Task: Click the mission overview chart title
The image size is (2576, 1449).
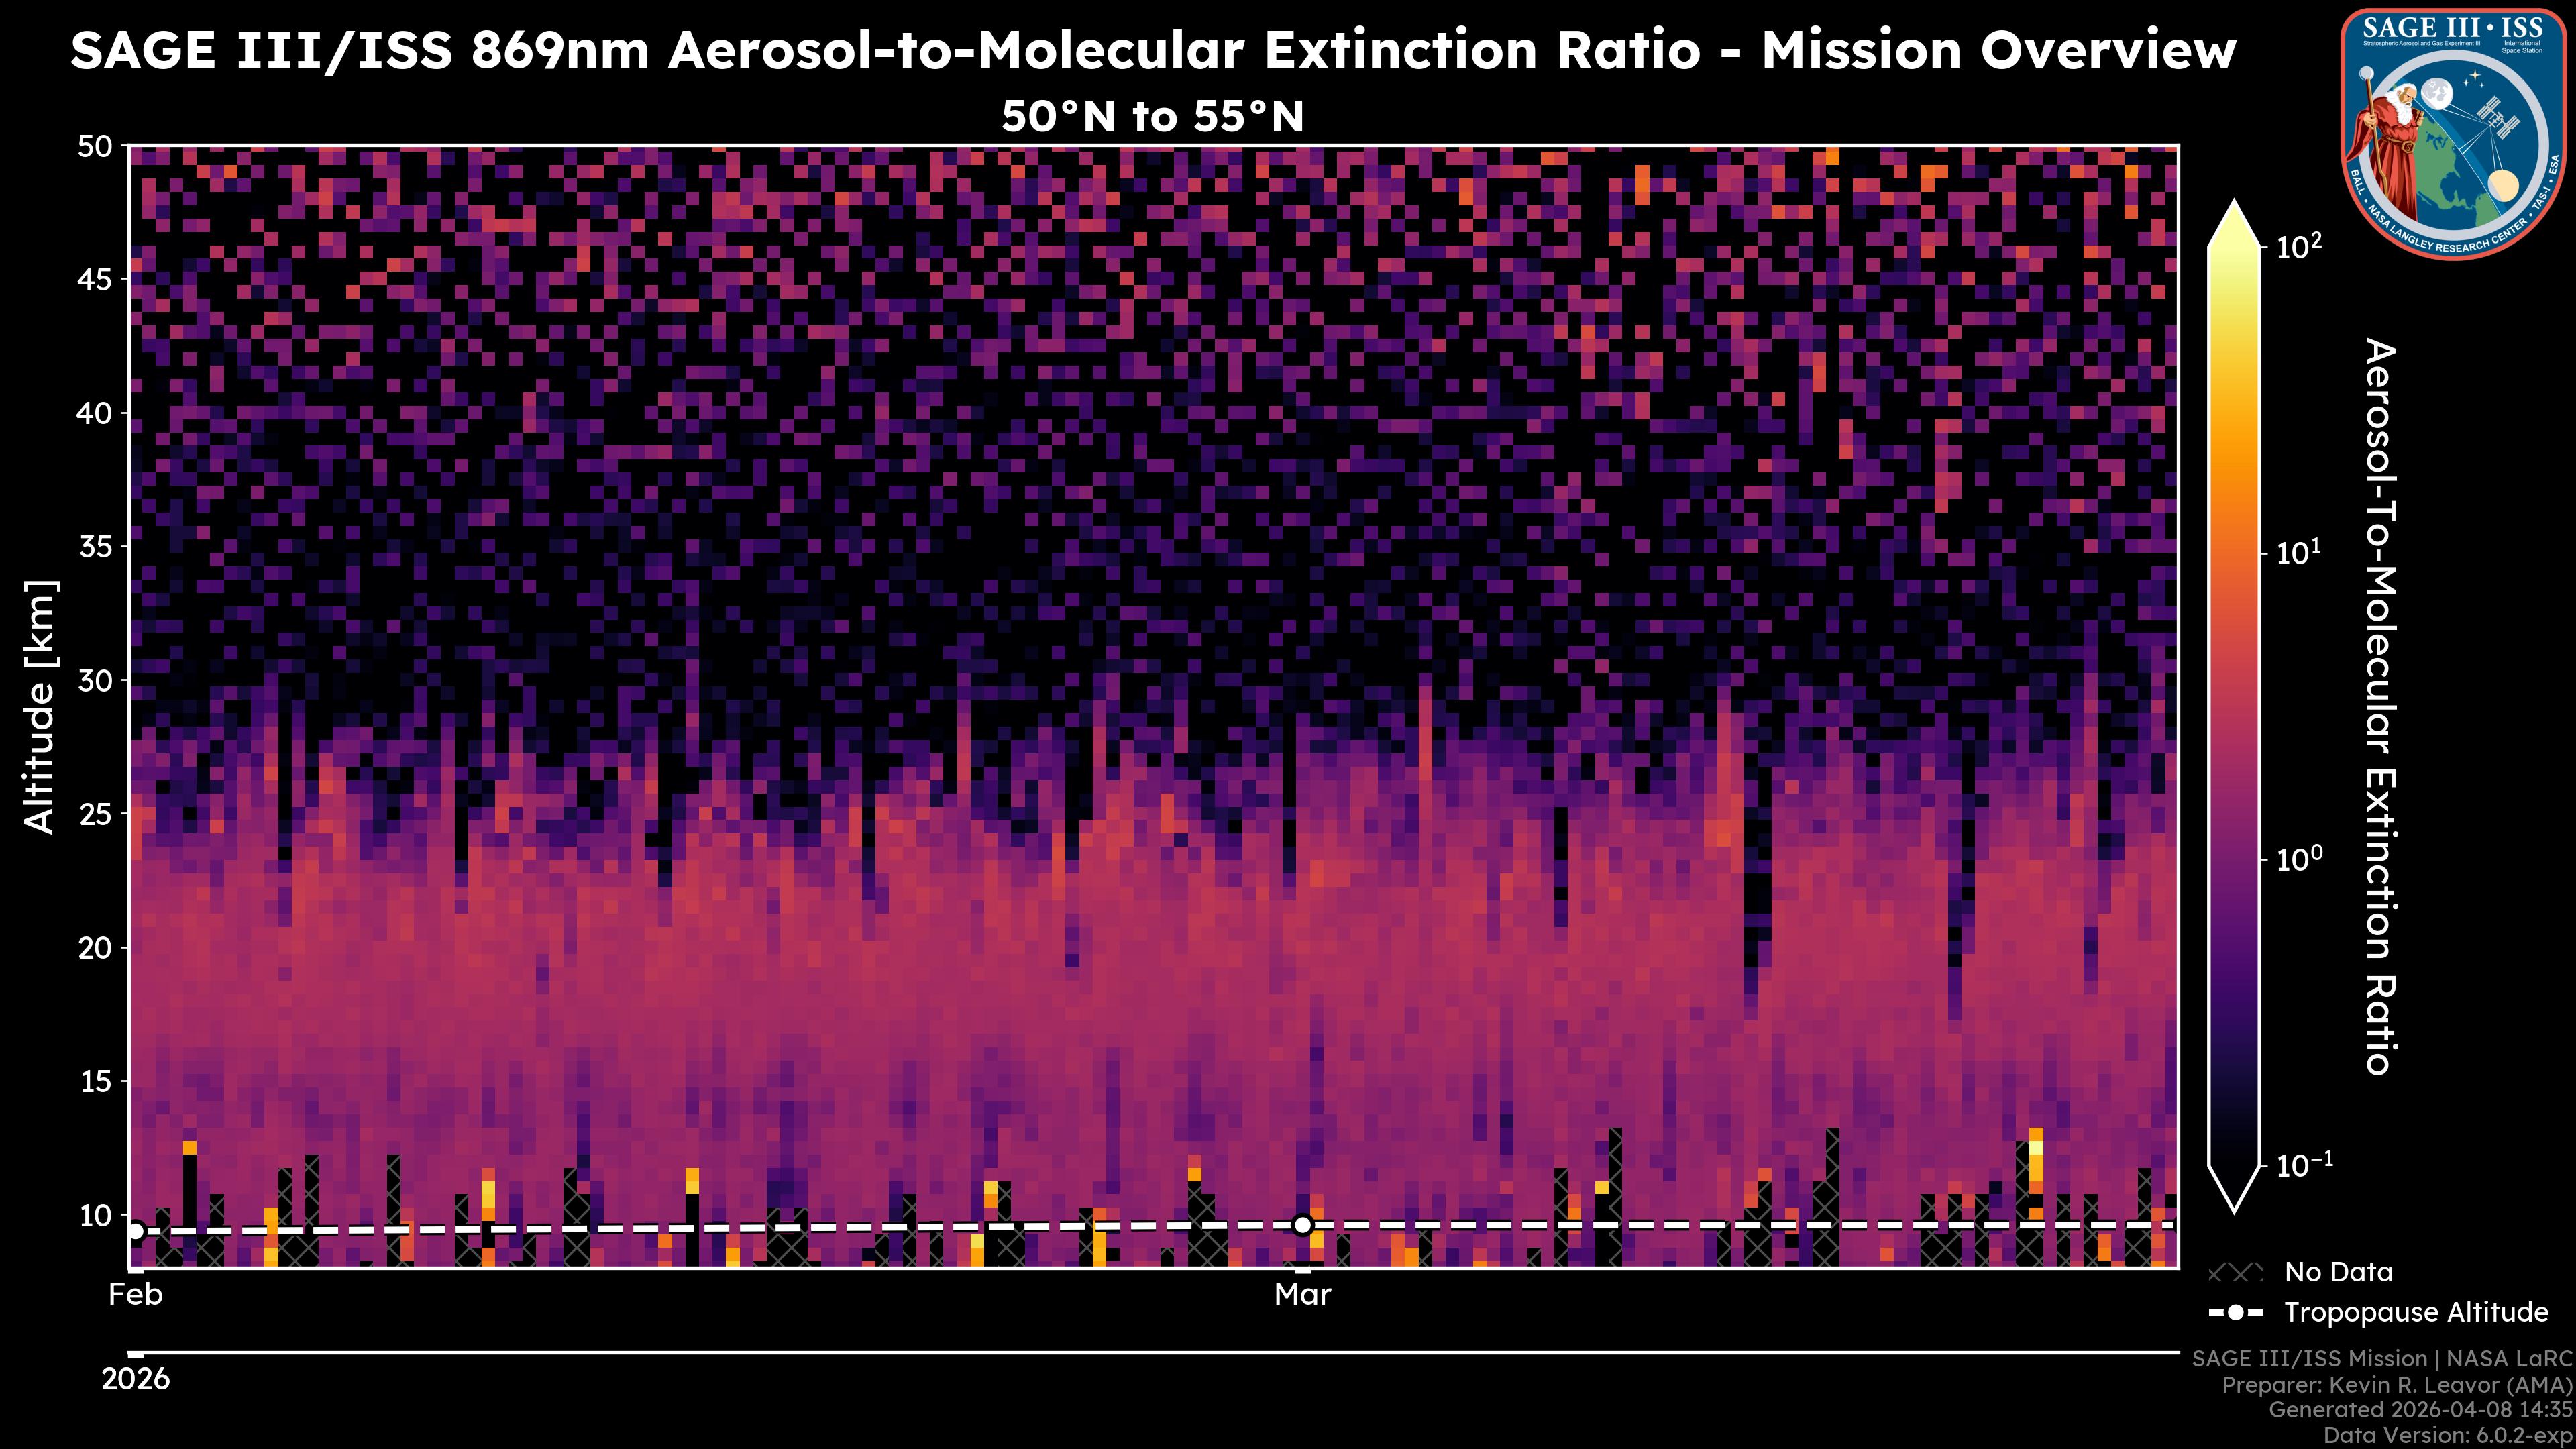Action: (1153, 51)
